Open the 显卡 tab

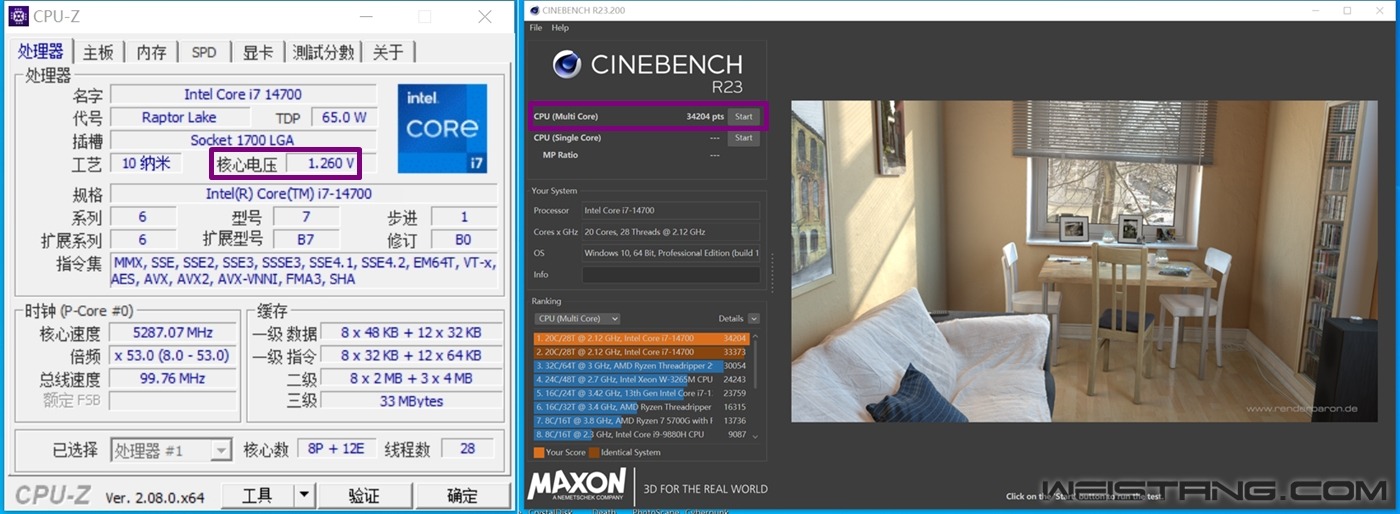pos(258,53)
